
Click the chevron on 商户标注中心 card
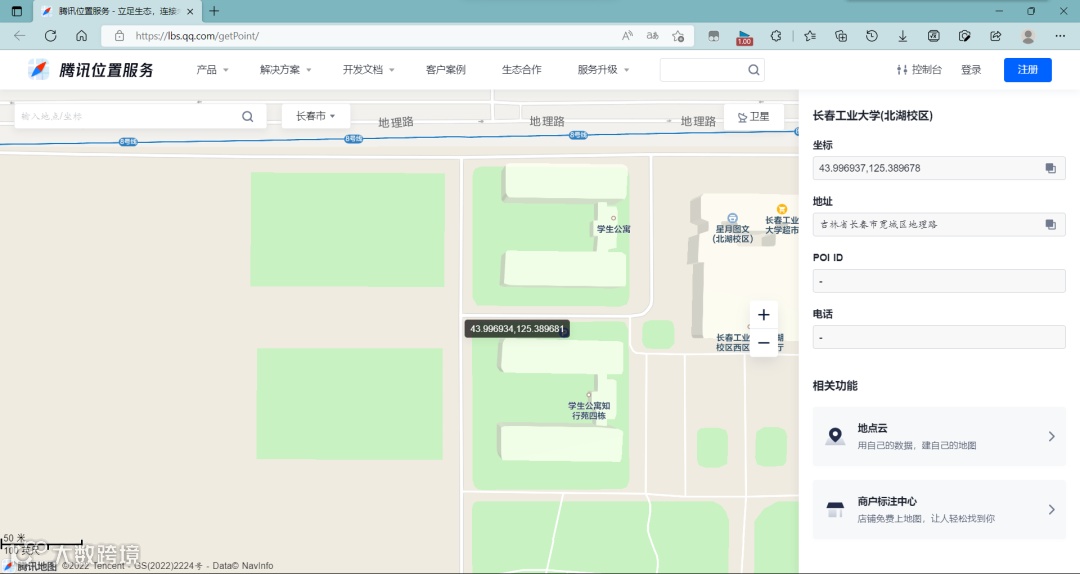point(1051,509)
